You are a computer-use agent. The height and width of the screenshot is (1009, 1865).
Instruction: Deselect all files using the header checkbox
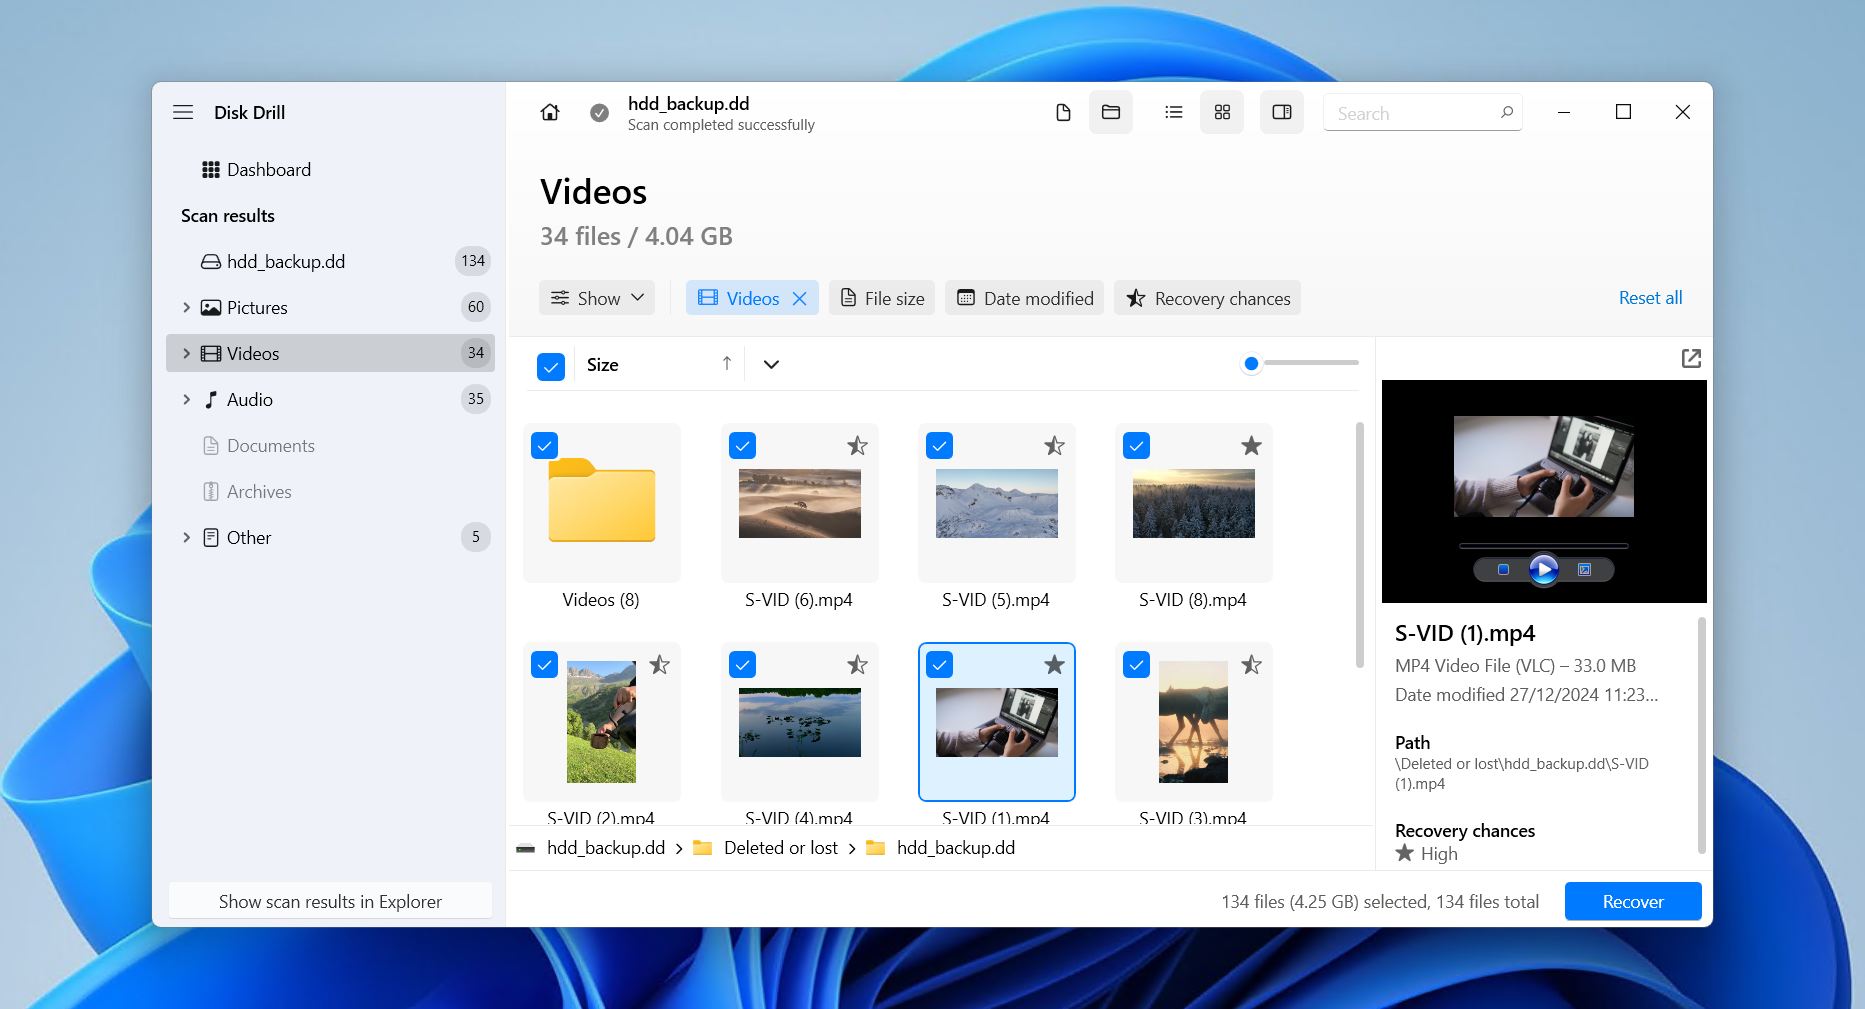(x=551, y=366)
